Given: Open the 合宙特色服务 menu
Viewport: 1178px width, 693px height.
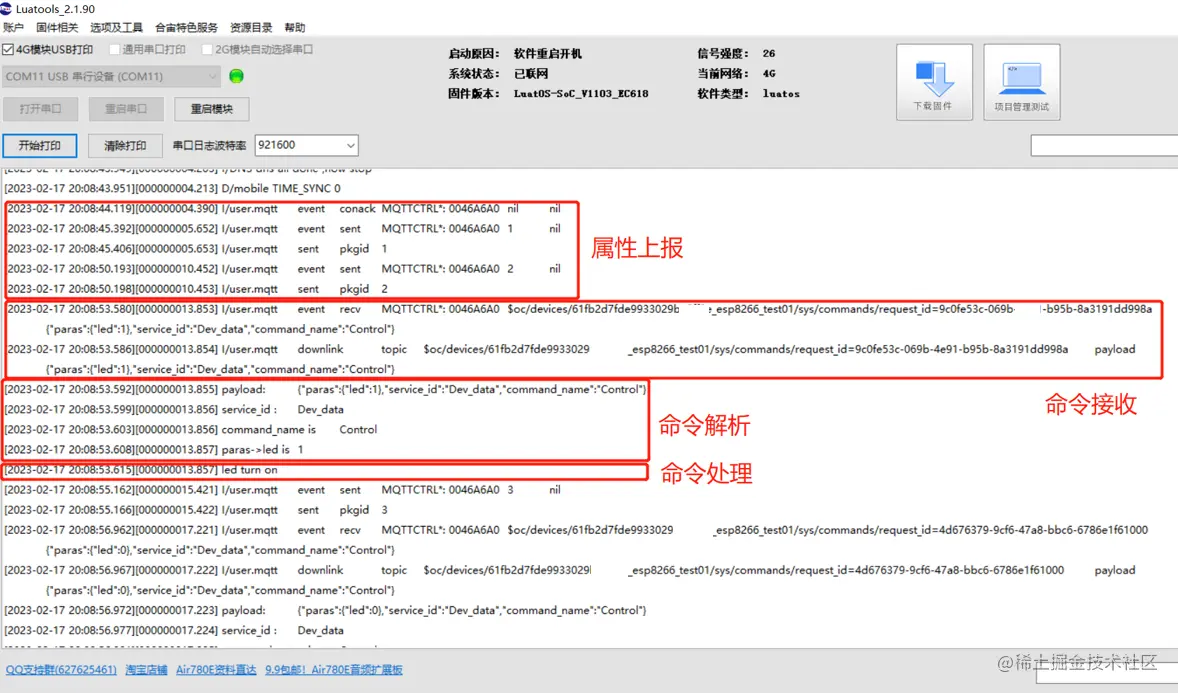Looking at the screenshot, I should click(x=186, y=28).
